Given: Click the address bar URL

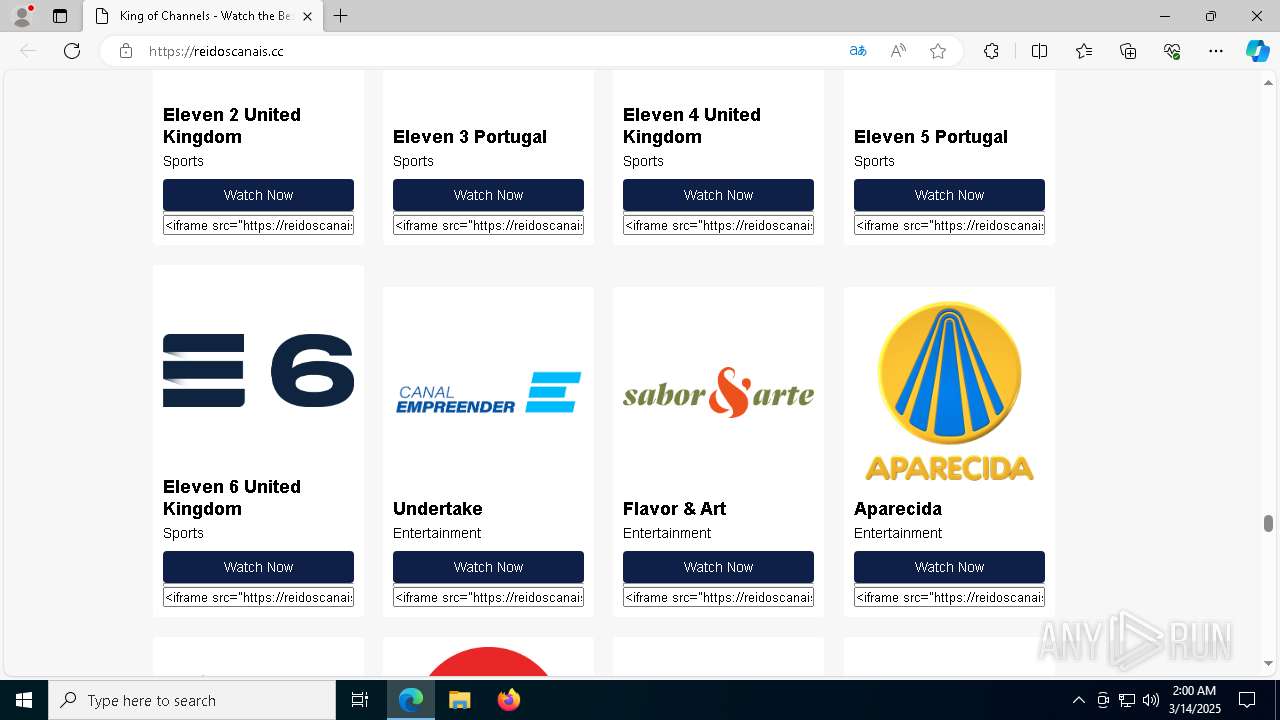Looking at the screenshot, I should (216, 51).
